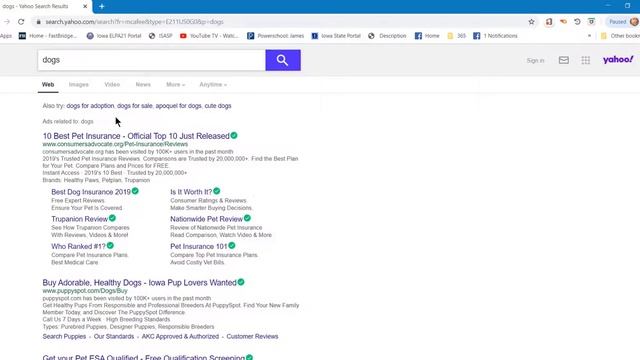Click the blue search magnifier button

tap(283, 60)
